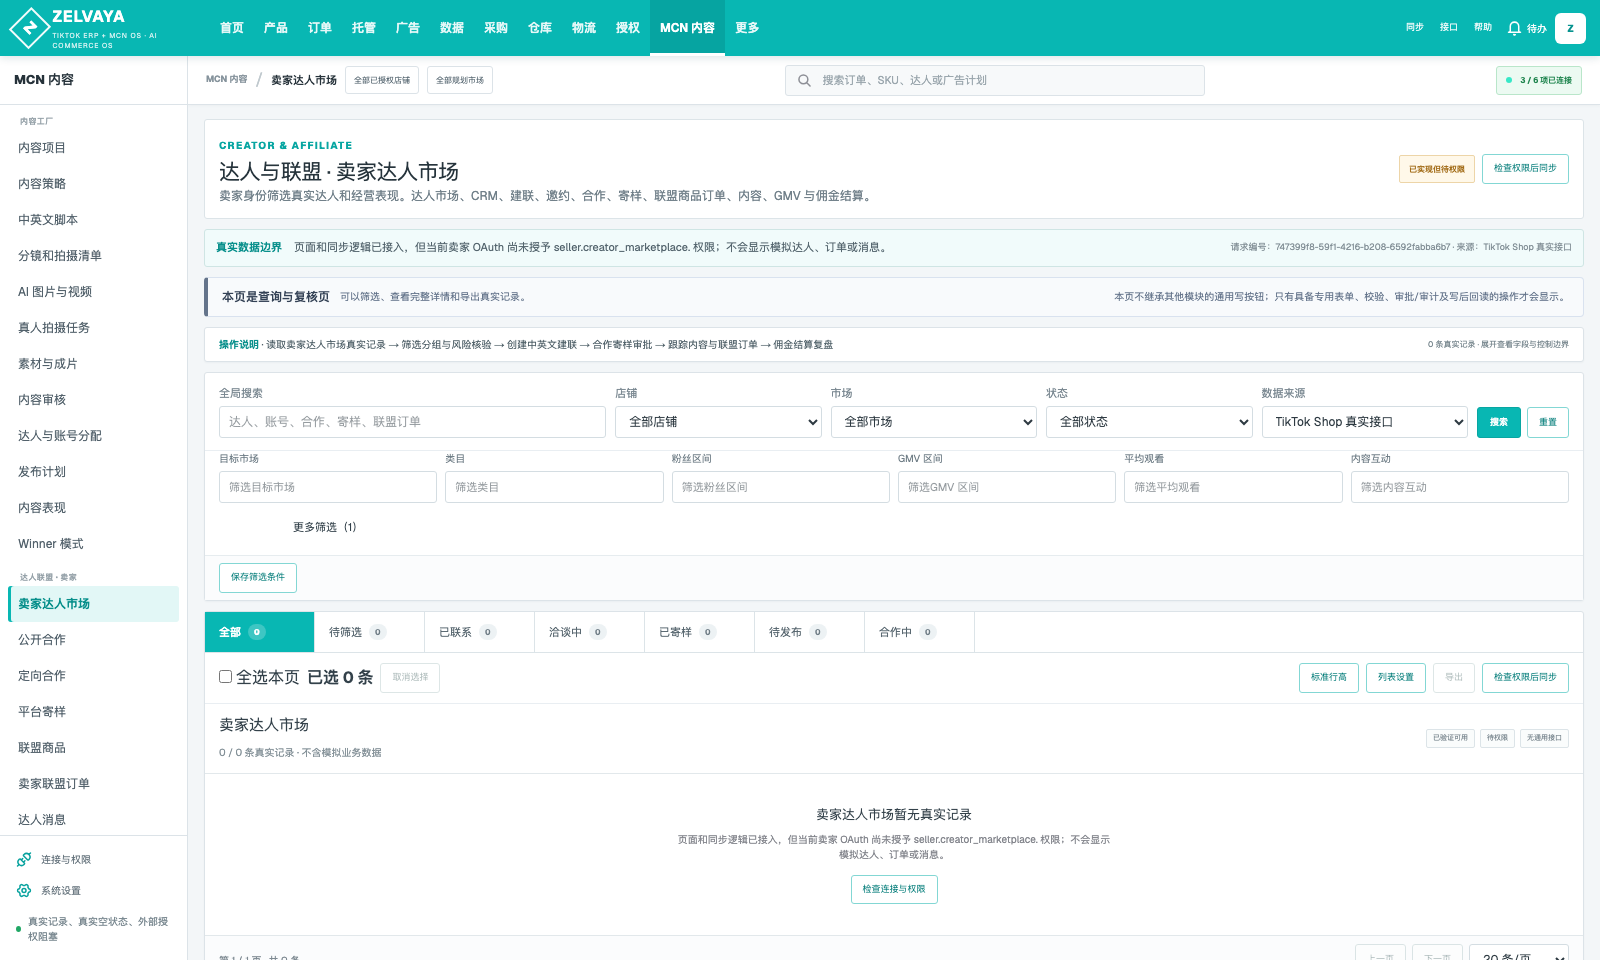This screenshot has height=960, width=1600.
Task: Click MCN 内容 breadcrumb link
Action: click(226, 79)
